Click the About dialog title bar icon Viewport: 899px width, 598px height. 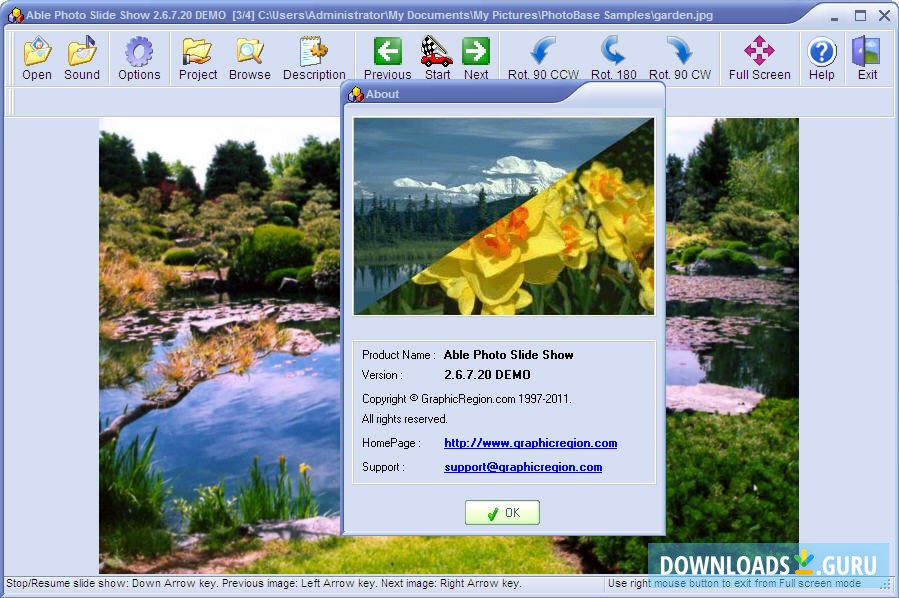pyautogui.click(x=355, y=94)
